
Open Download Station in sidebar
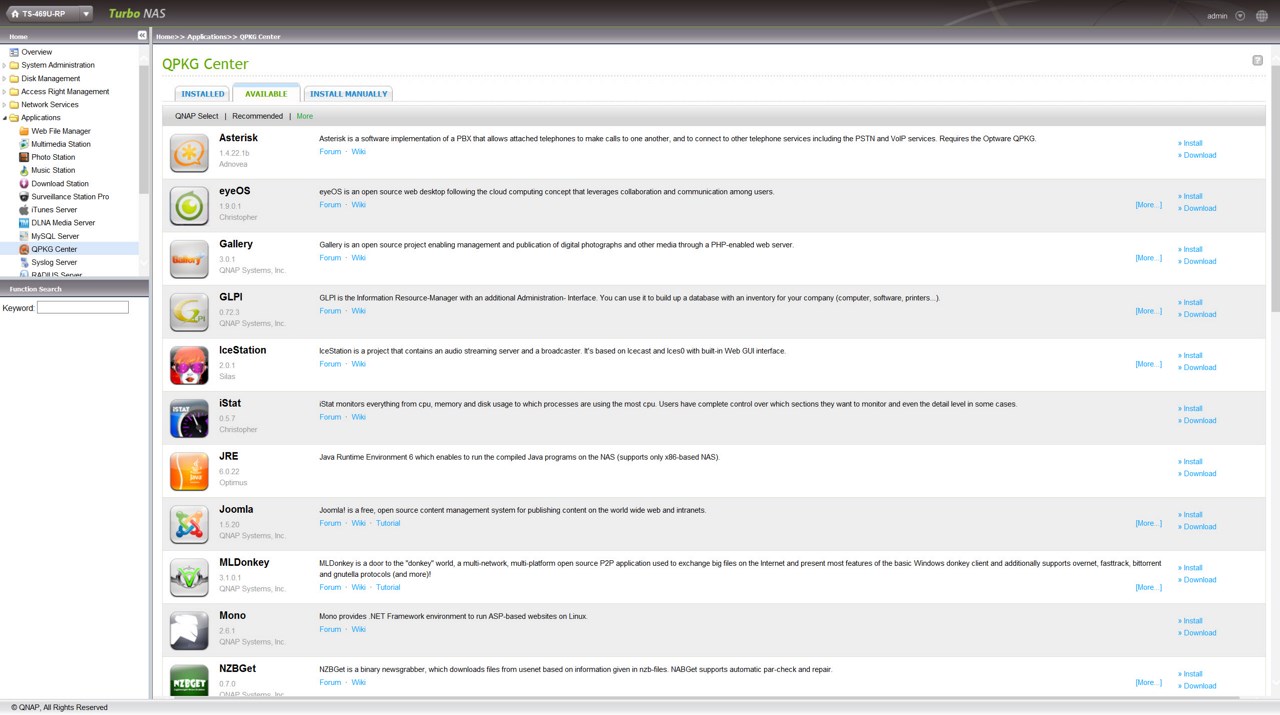point(59,183)
